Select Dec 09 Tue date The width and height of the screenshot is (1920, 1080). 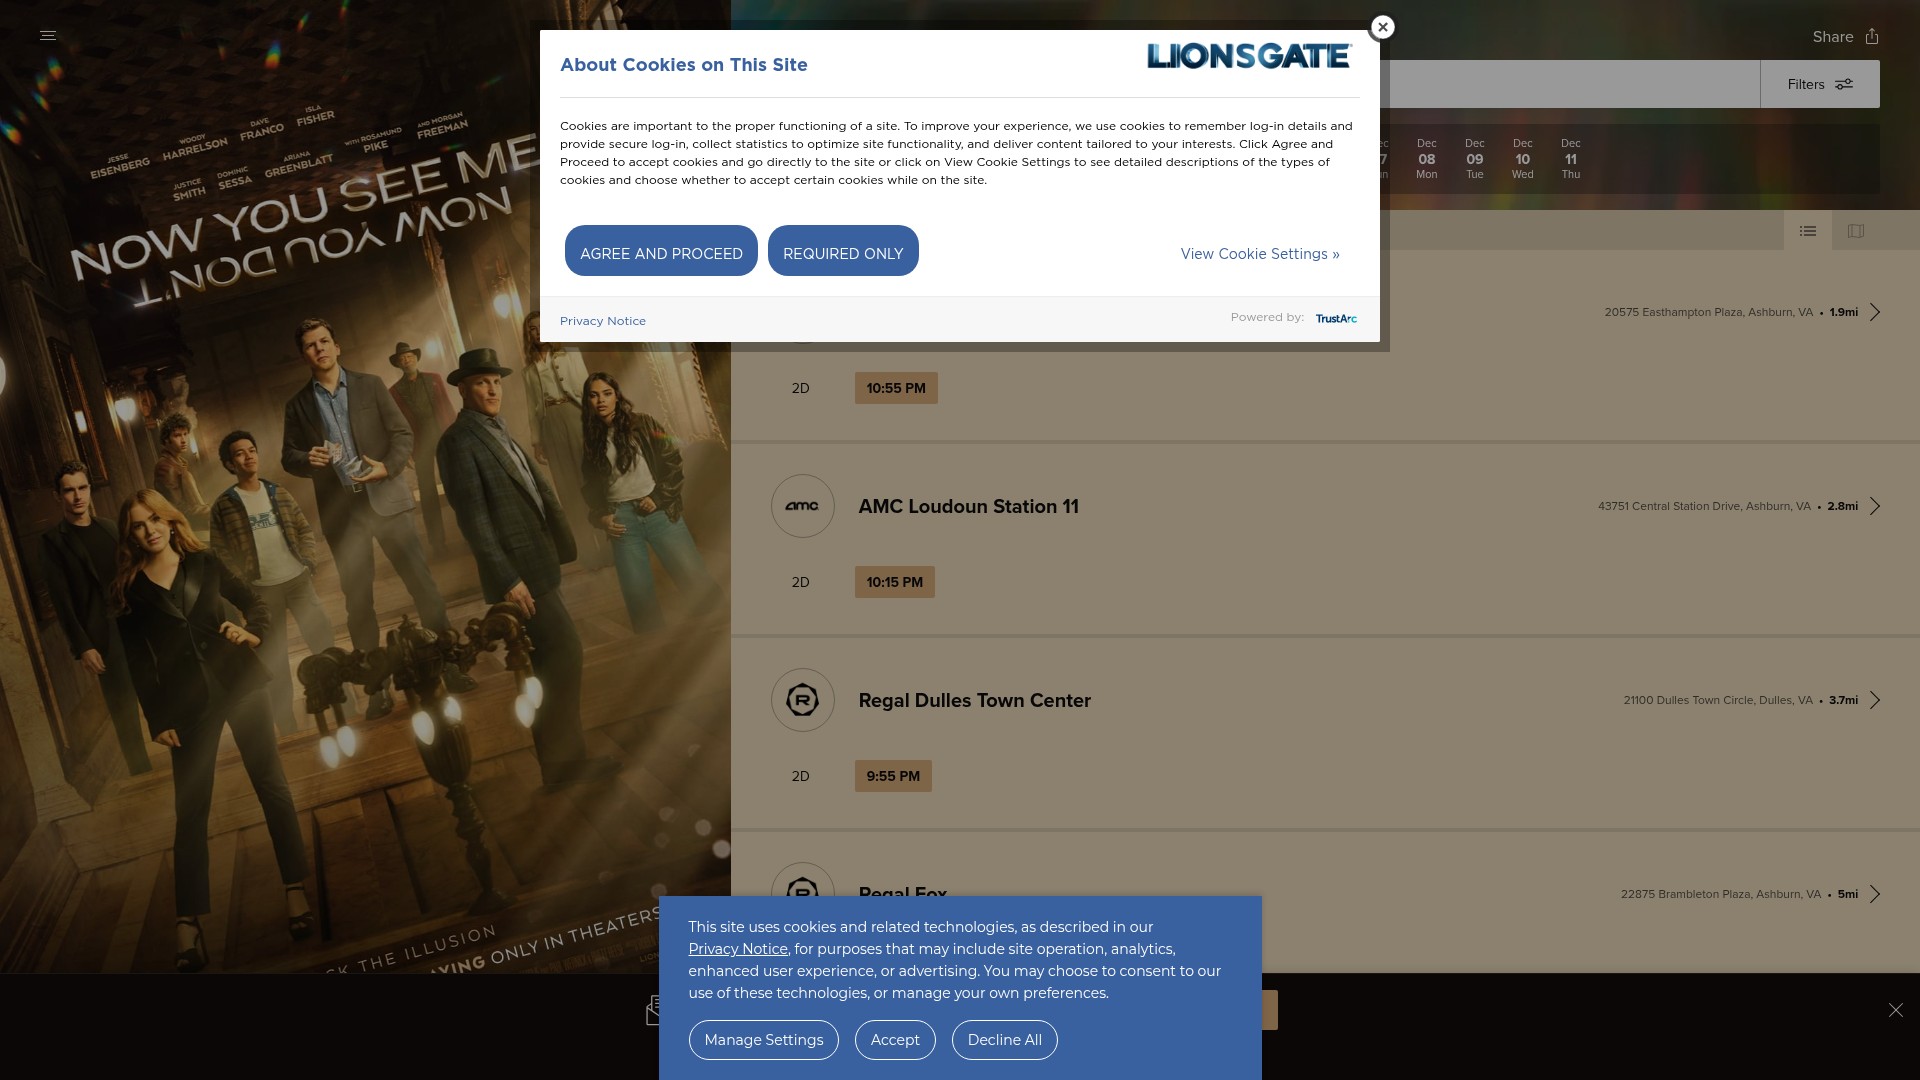tap(1475, 159)
